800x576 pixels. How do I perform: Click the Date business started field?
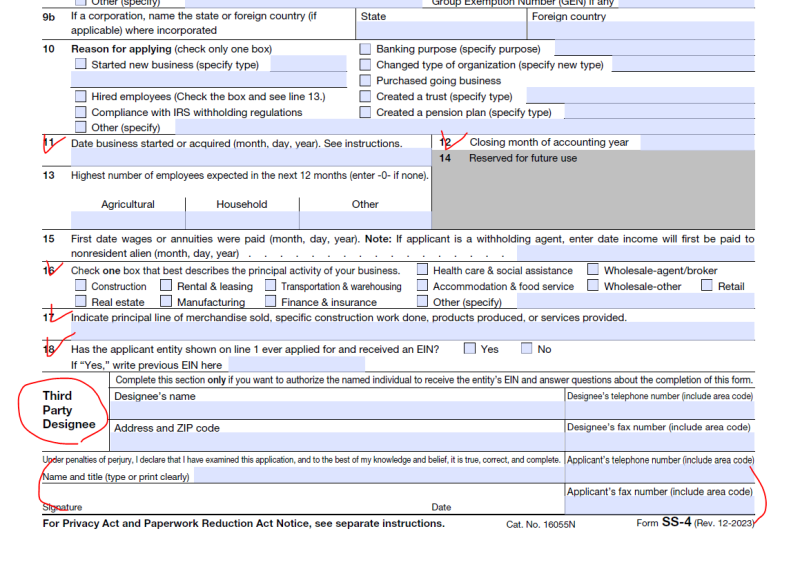(x=251, y=158)
